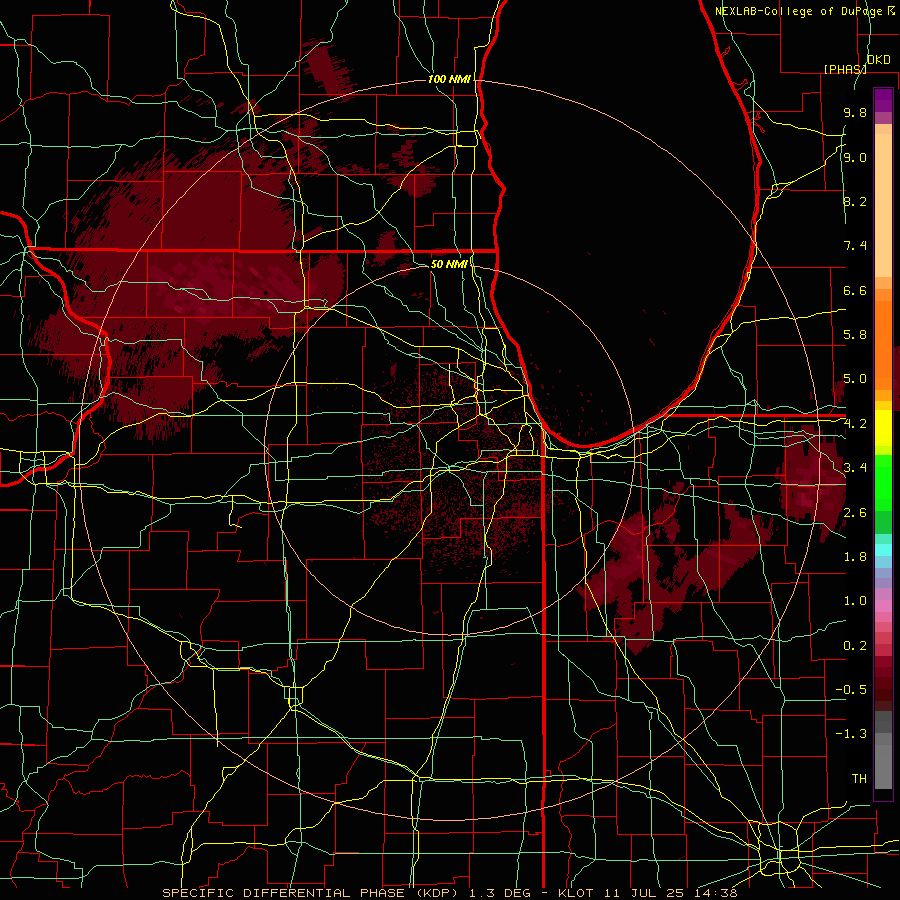Click the 1.8 scale value
This screenshot has height=900, width=900.
(x=855, y=557)
